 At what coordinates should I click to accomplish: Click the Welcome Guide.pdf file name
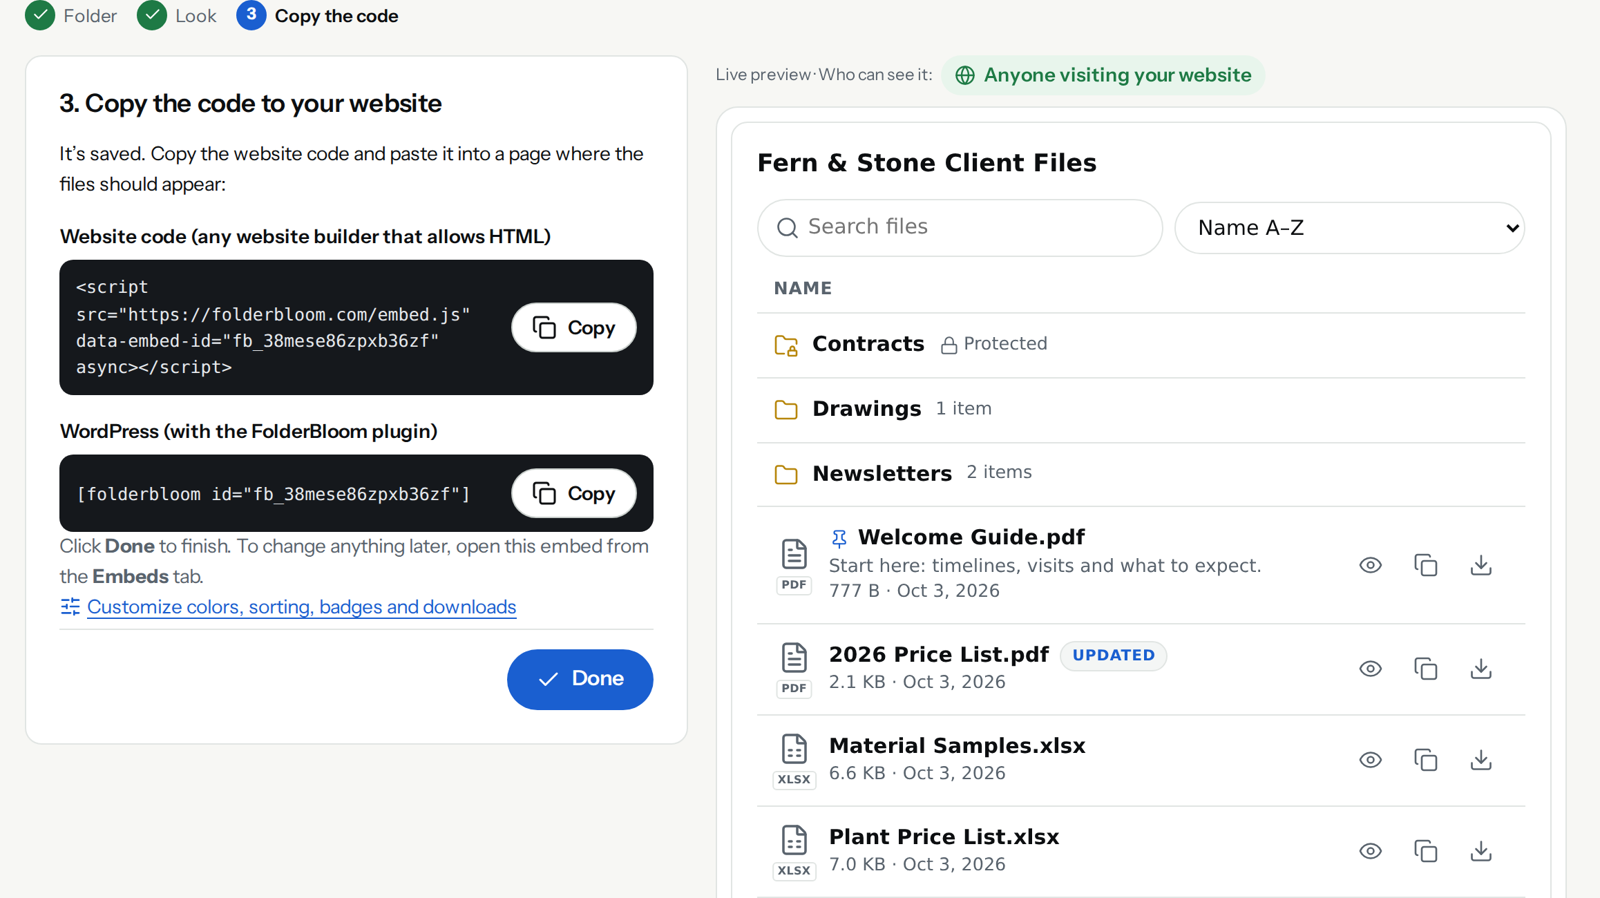pos(971,537)
